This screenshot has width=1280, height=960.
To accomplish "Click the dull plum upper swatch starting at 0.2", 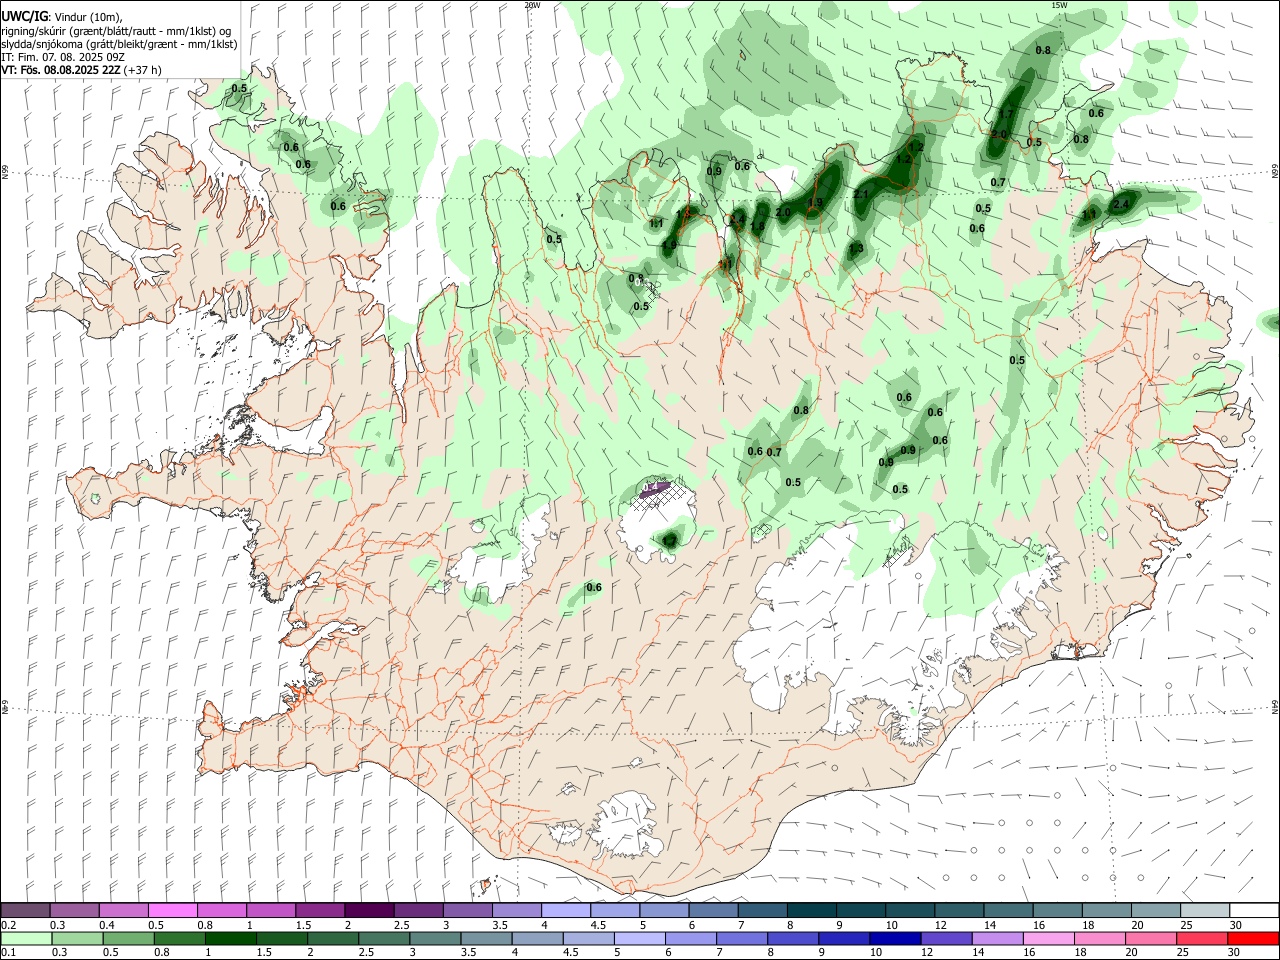I will point(26,910).
